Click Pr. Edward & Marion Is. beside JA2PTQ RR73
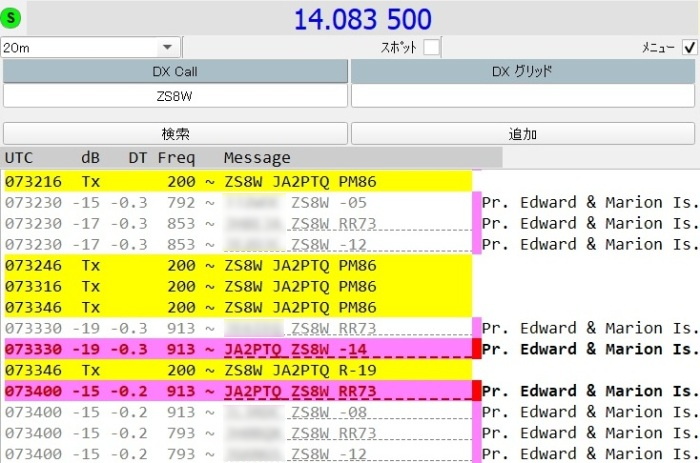This screenshot has width=700, height=463. (x=590, y=391)
